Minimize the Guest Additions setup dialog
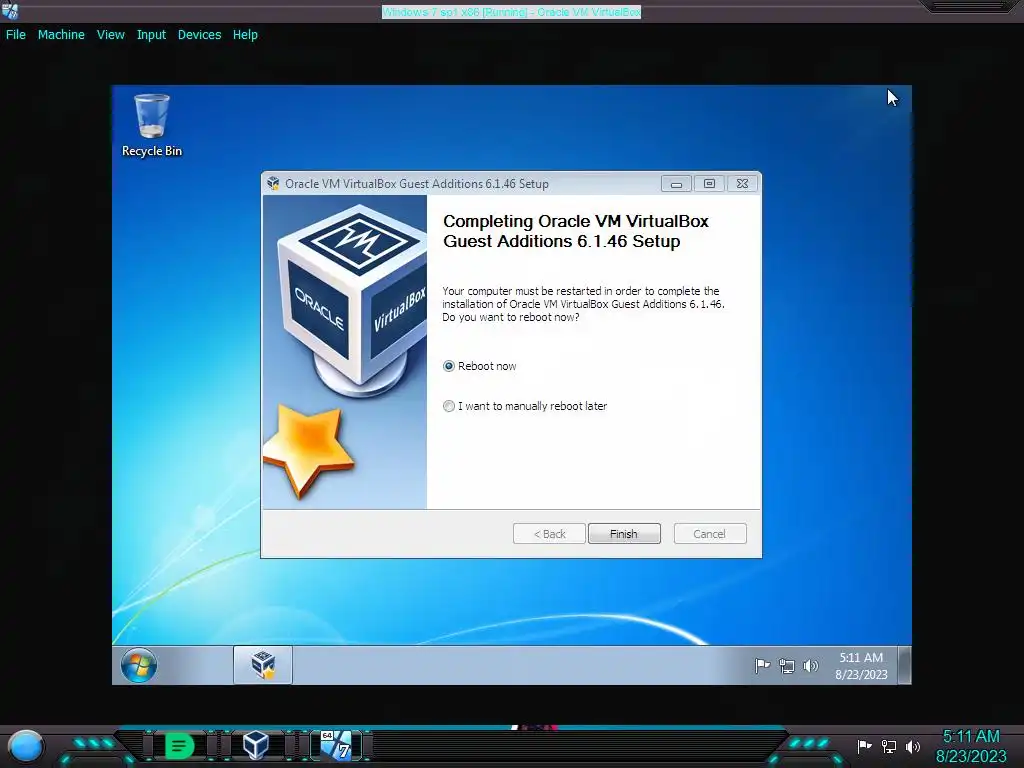 [x=676, y=184]
